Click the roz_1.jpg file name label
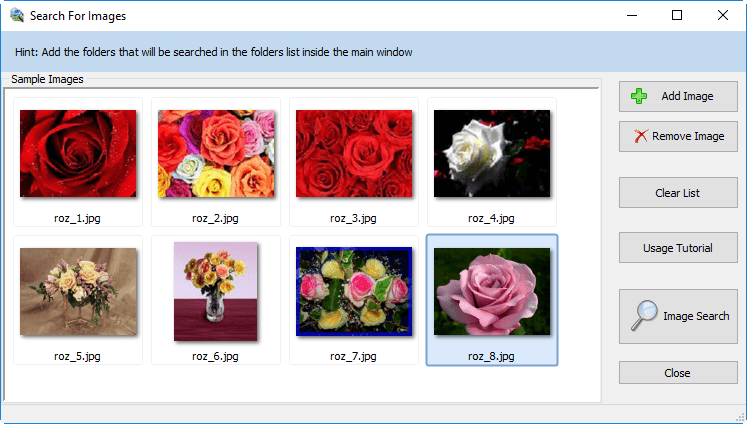This screenshot has width=747, height=424. 77,218
